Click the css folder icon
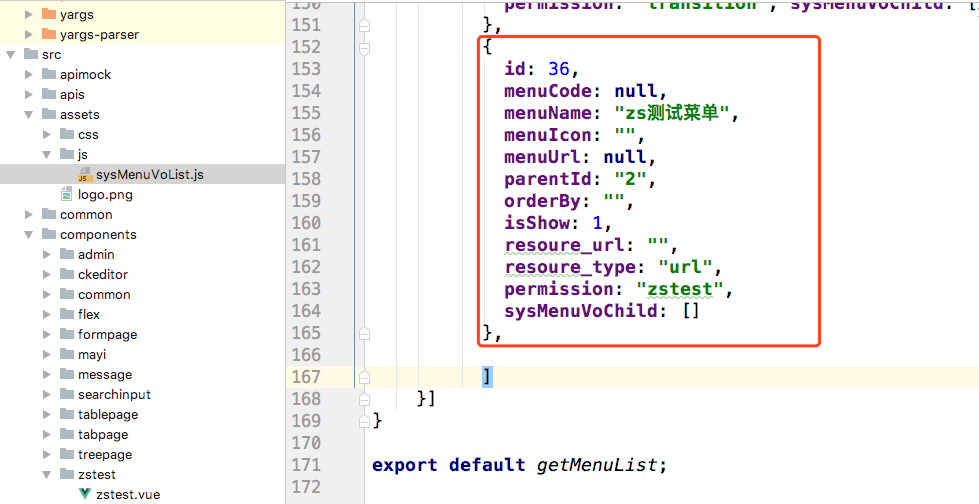This screenshot has width=979, height=504. point(67,134)
